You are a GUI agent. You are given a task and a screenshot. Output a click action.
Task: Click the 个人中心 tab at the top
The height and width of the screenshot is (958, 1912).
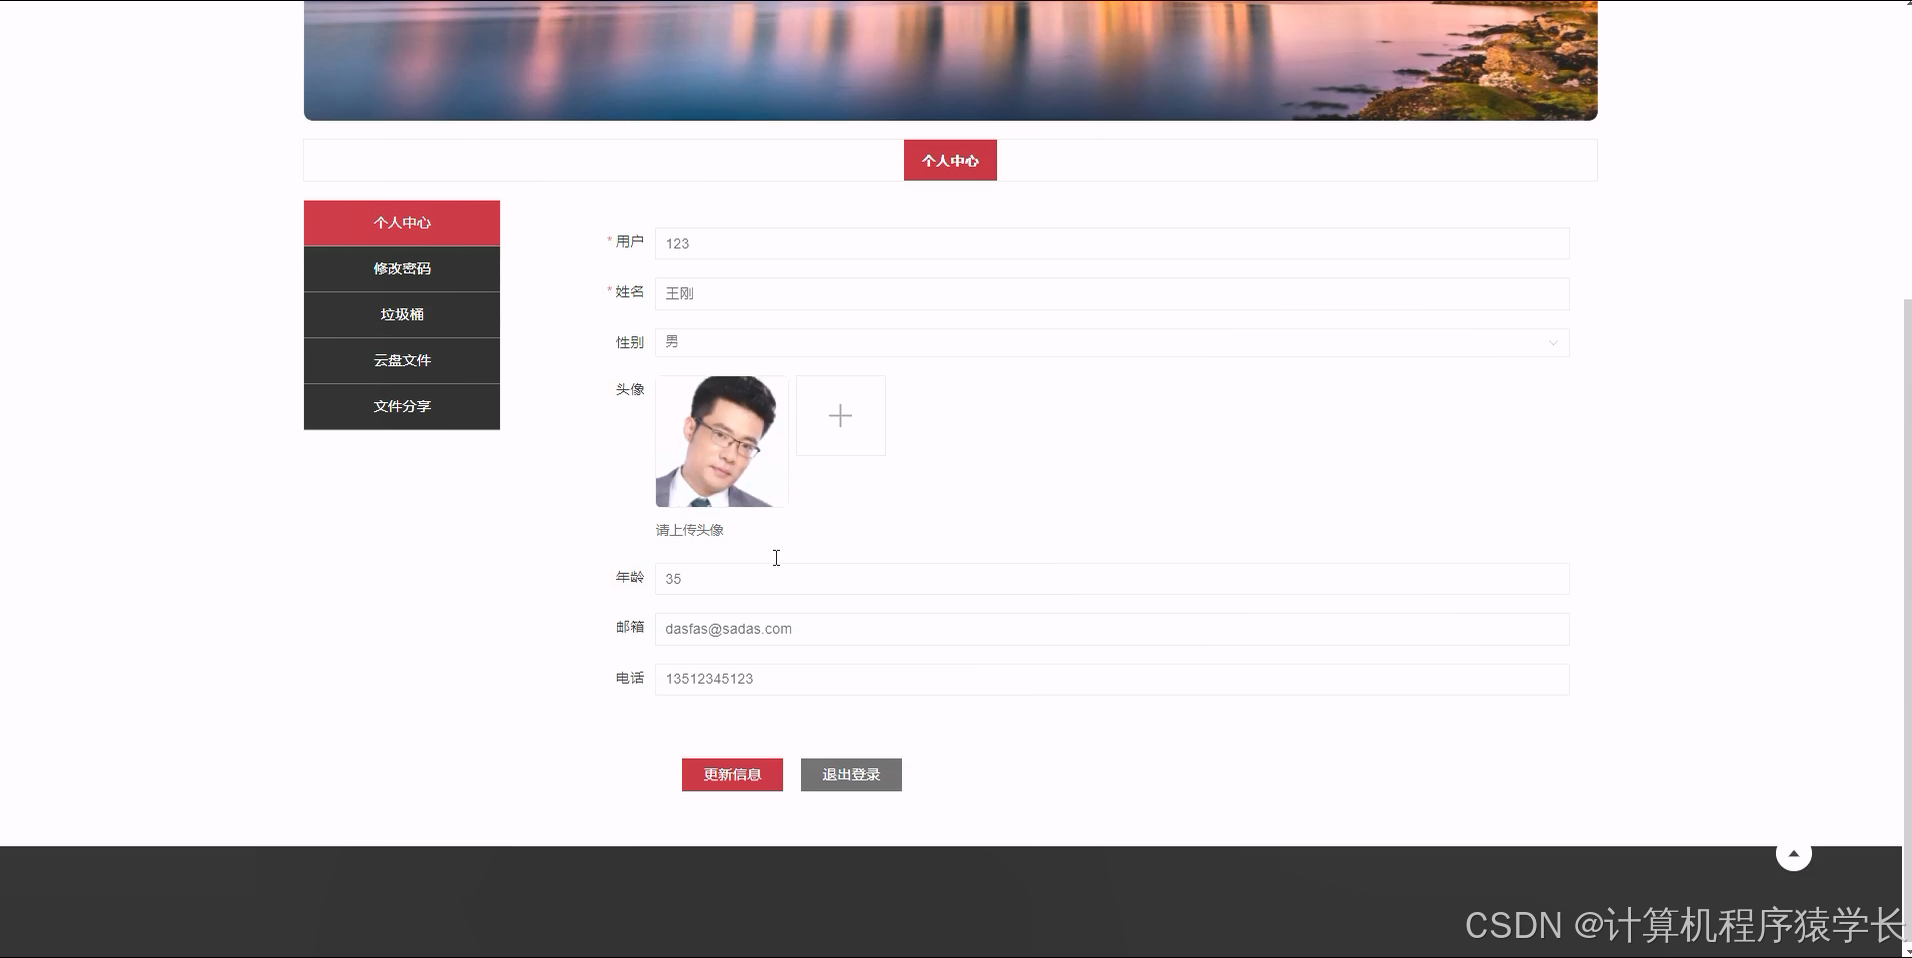tap(949, 160)
